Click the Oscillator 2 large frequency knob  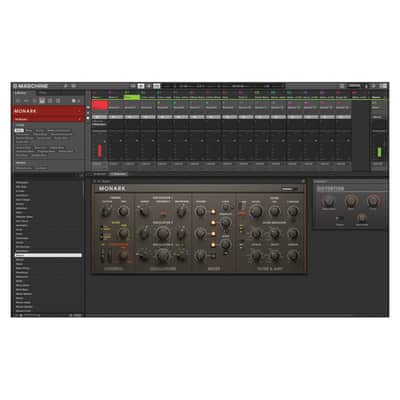[x=163, y=234]
